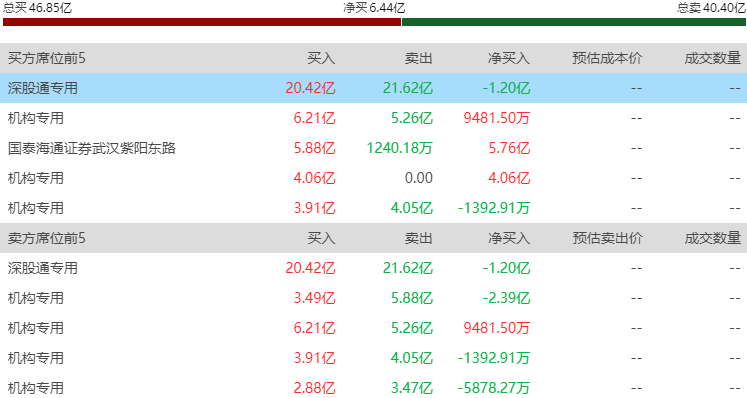Image resolution: width=747 pixels, height=398 pixels.
Task: Click the -5878.27万 net buy value
Action: coord(494,388)
